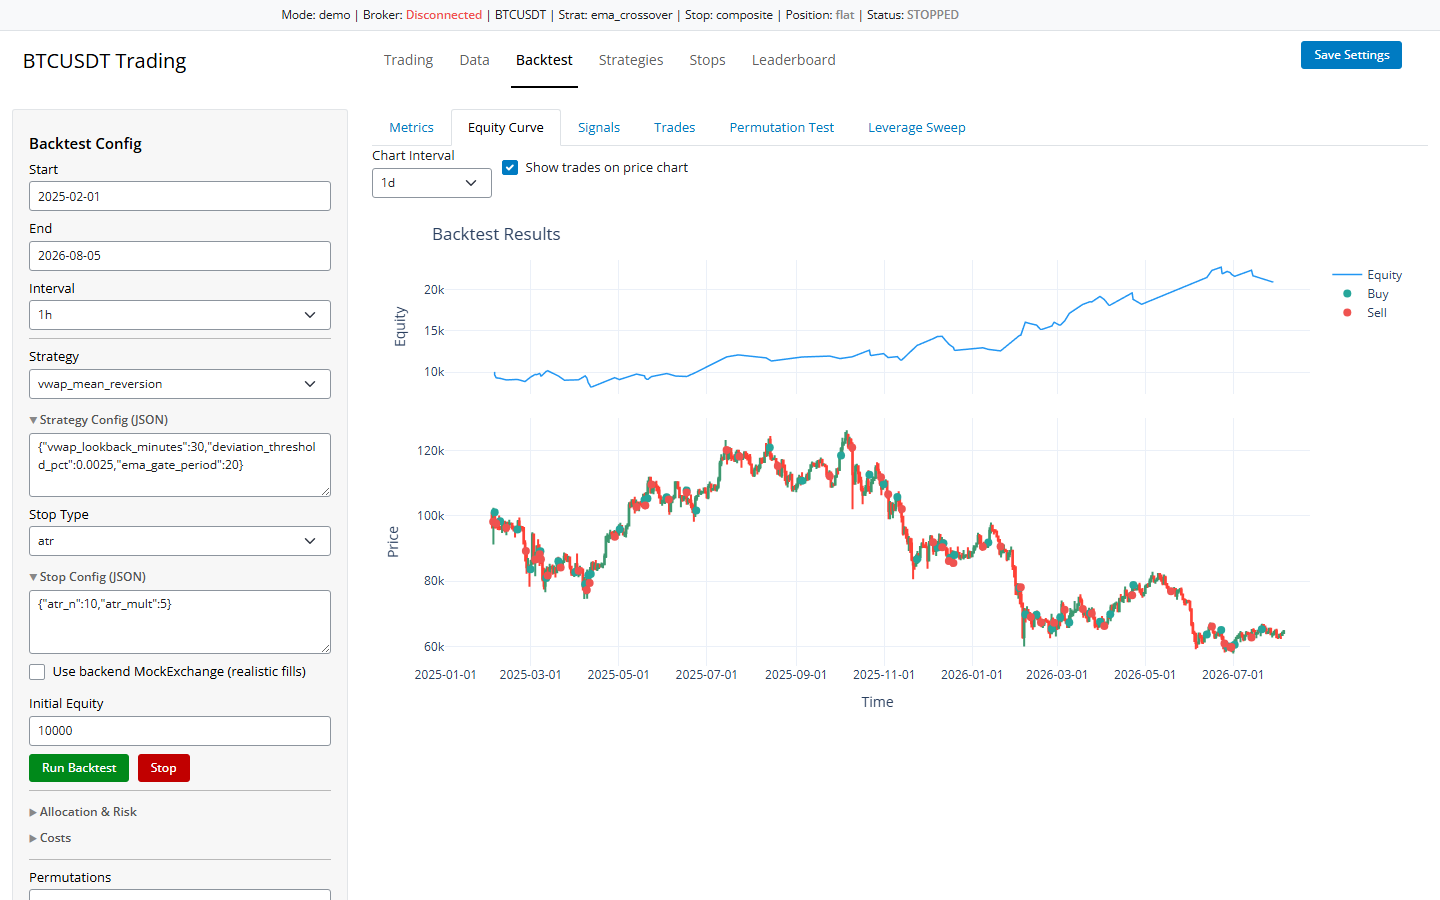Image resolution: width=1440 pixels, height=900 pixels.
Task: Open the Leverage Sweep sub-tab
Action: 917,128
